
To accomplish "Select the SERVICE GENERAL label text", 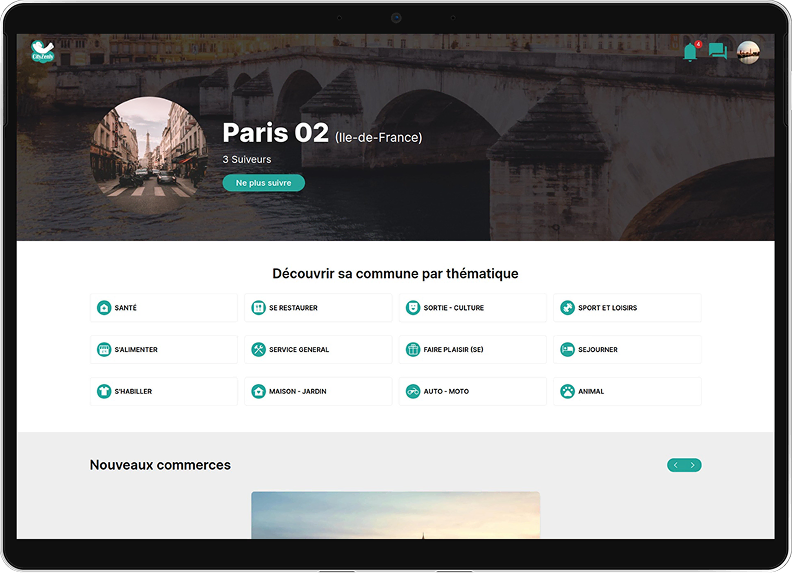I will (299, 350).
